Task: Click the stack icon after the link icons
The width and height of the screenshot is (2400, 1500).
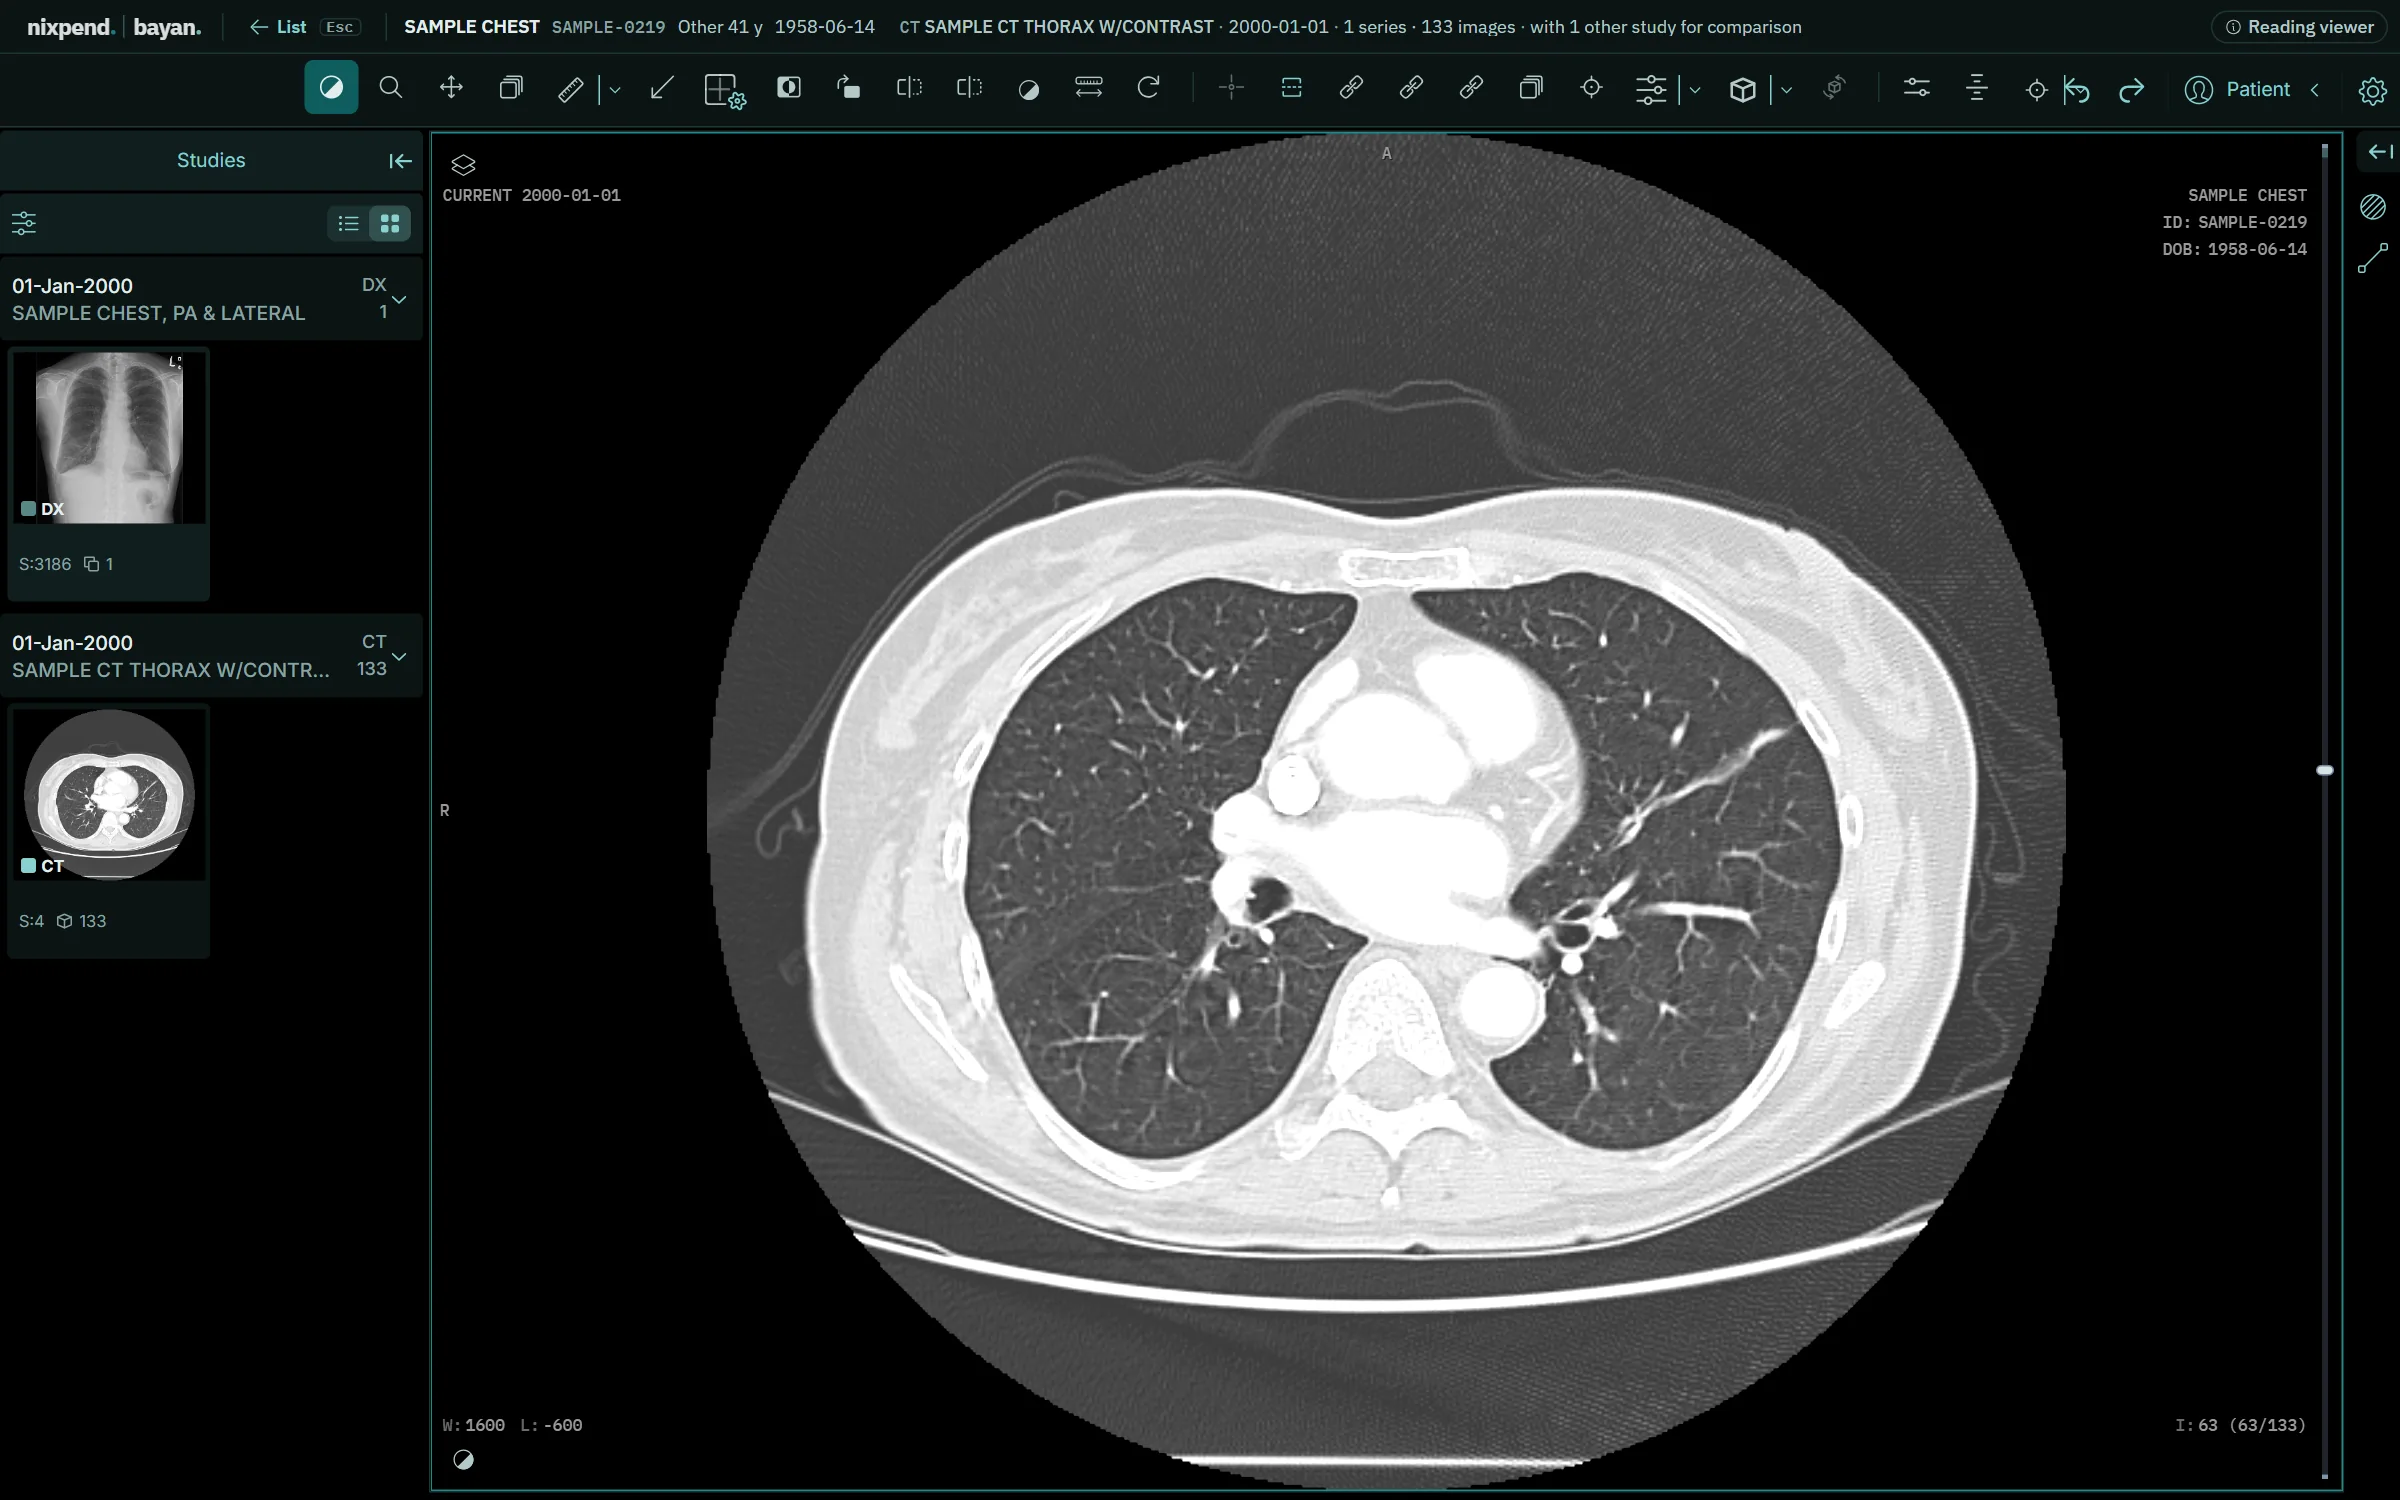Action: point(1531,88)
